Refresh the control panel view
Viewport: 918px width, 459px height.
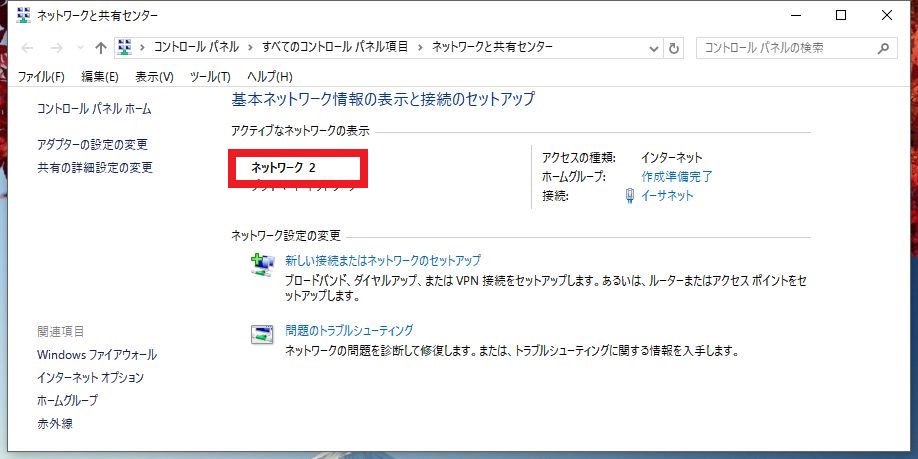tap(674, 49)
